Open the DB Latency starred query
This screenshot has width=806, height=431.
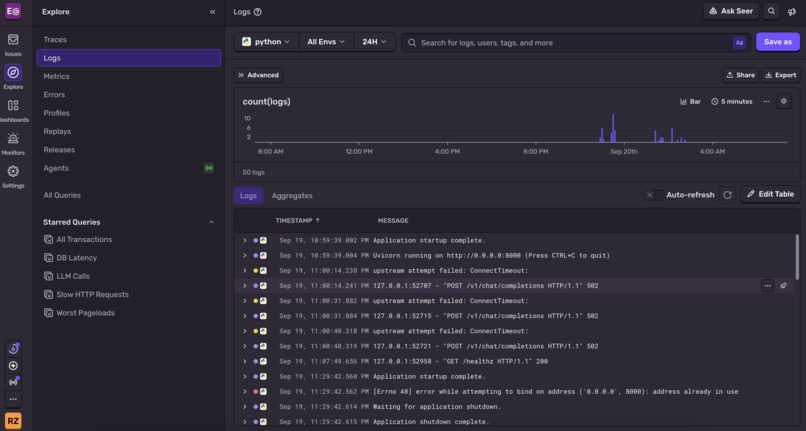click(x=129, y=258)
